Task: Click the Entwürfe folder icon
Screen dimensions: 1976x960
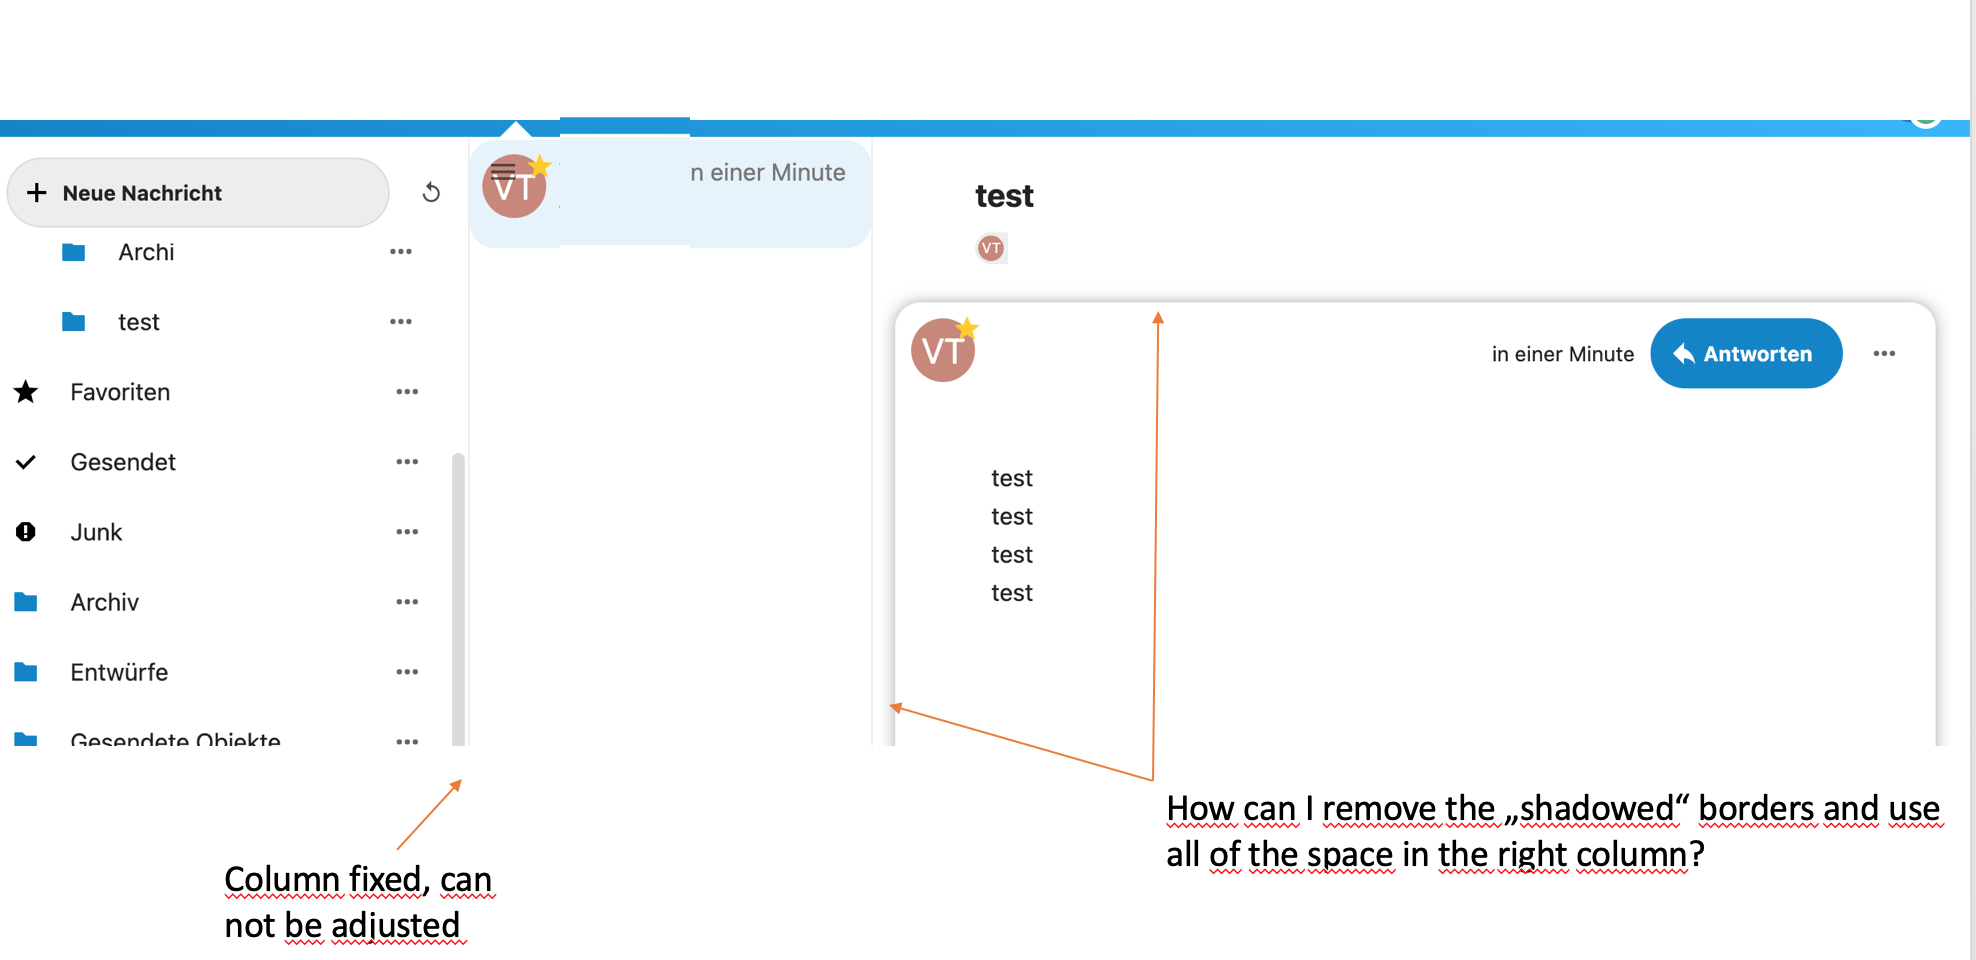Action: 26,672
